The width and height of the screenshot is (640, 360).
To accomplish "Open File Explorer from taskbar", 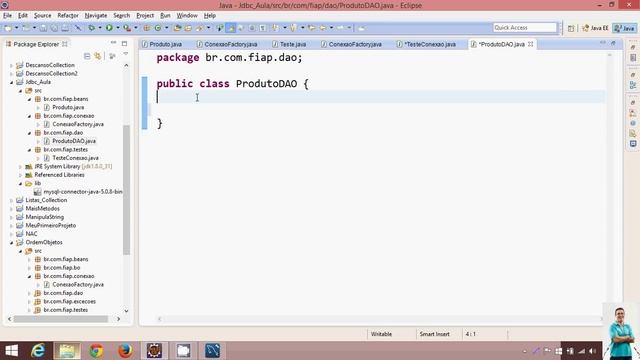I will click(67, 351).
